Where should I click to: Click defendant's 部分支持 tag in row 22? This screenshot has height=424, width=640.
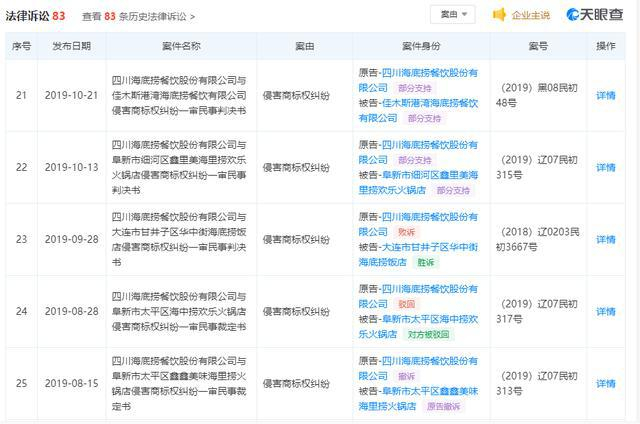pyautogui.click(x=453, y=191)
